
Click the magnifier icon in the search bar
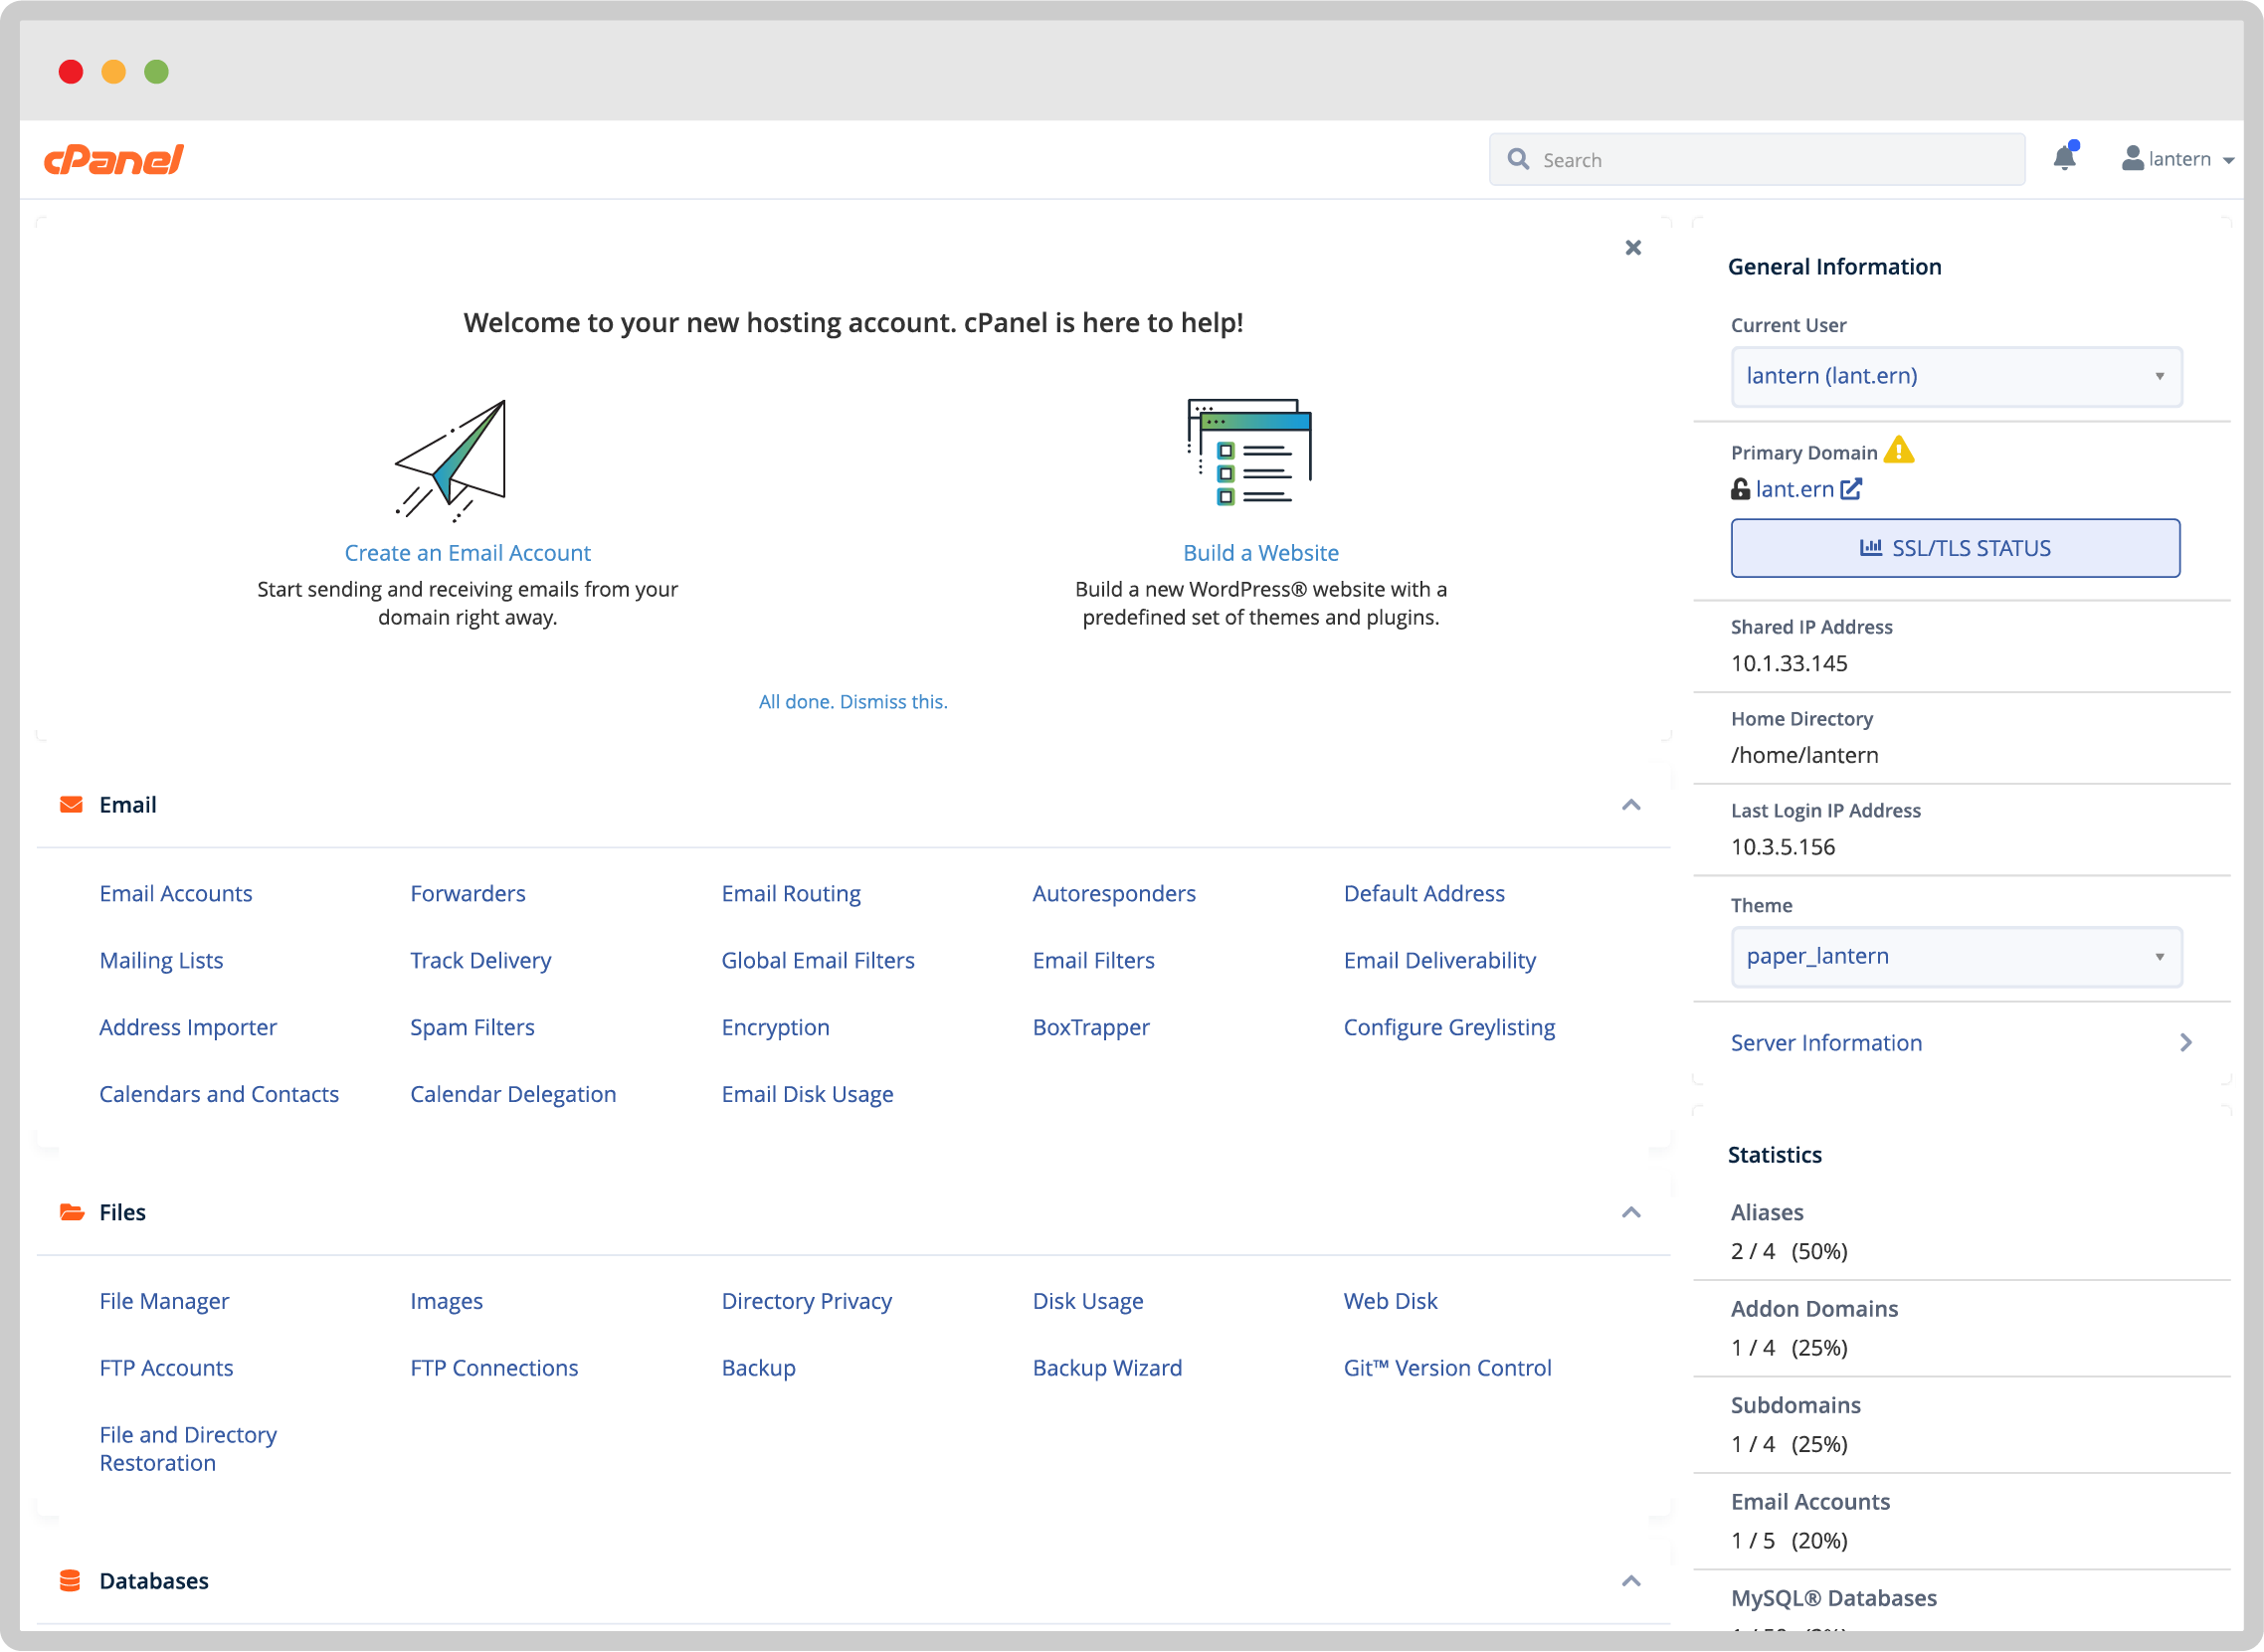point(1518,159)
